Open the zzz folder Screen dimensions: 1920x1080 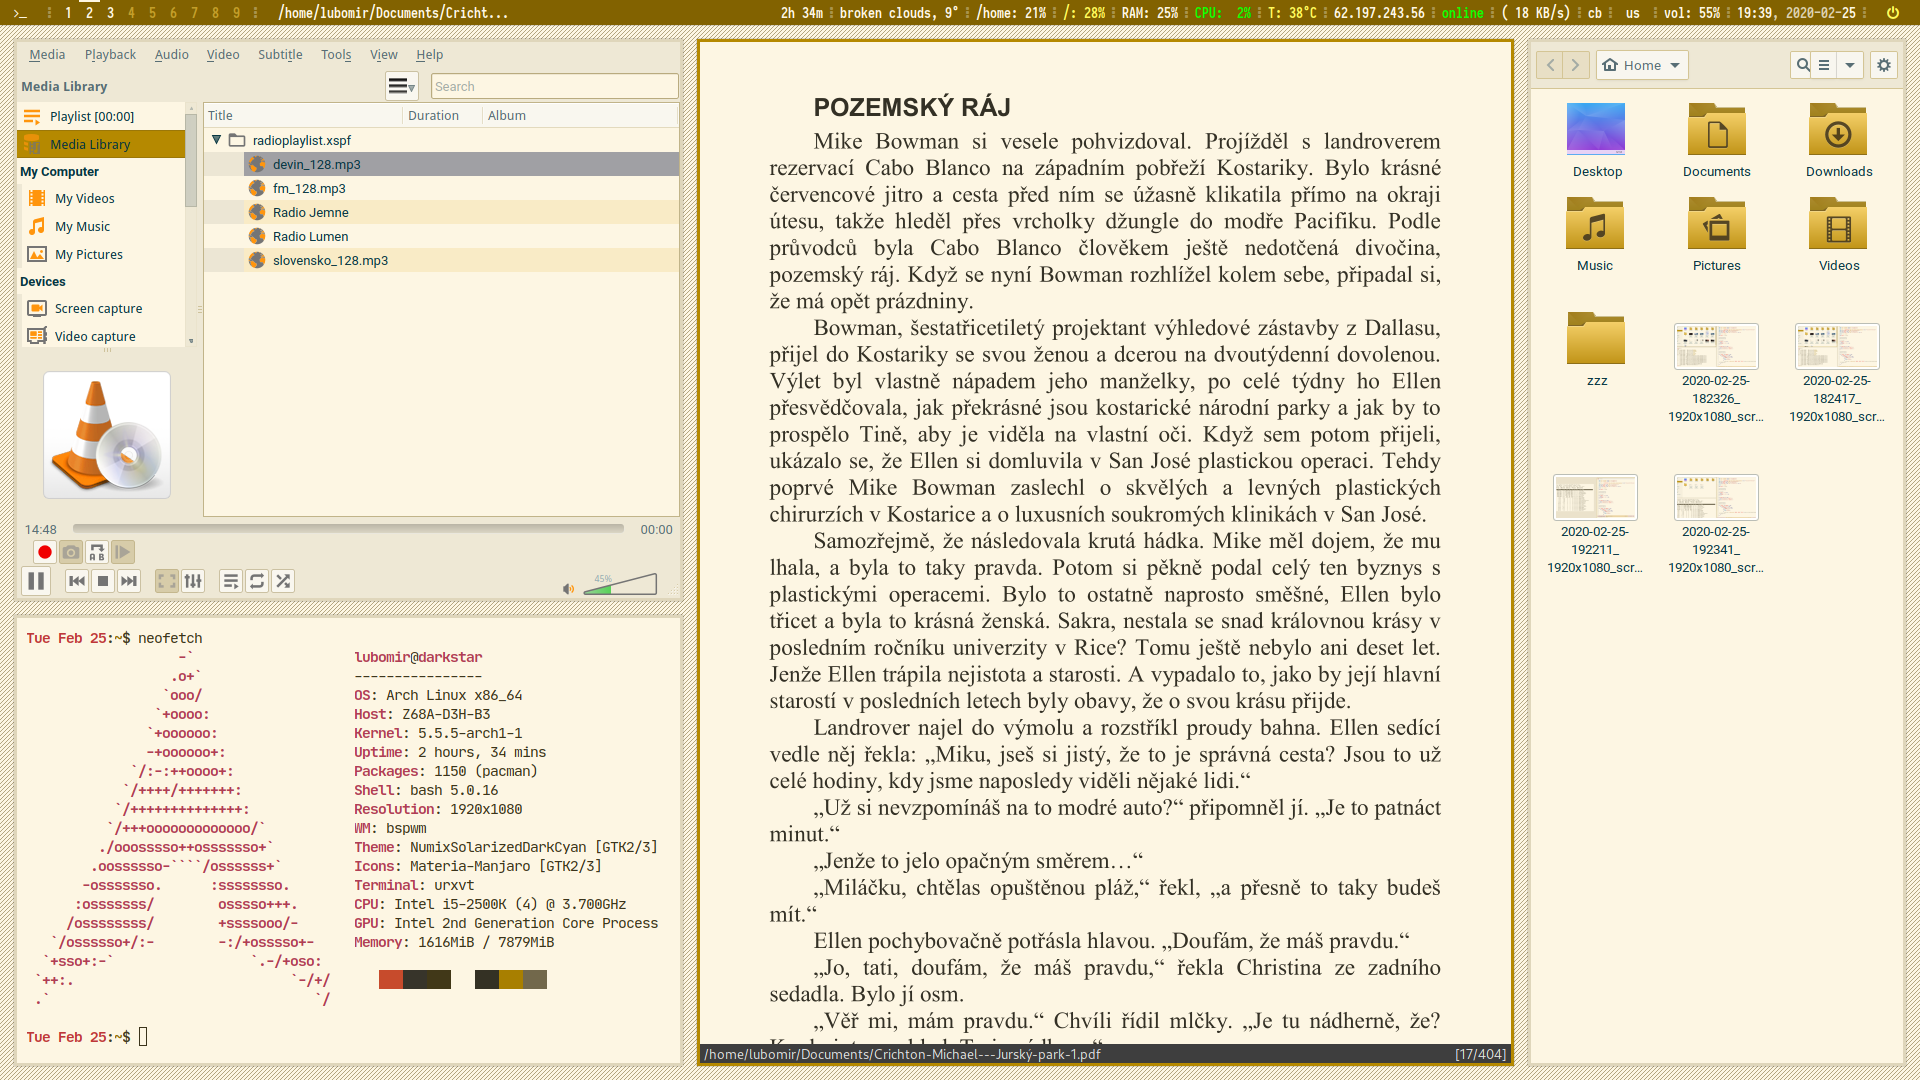pyautogui.click(x=1597, y=350)
